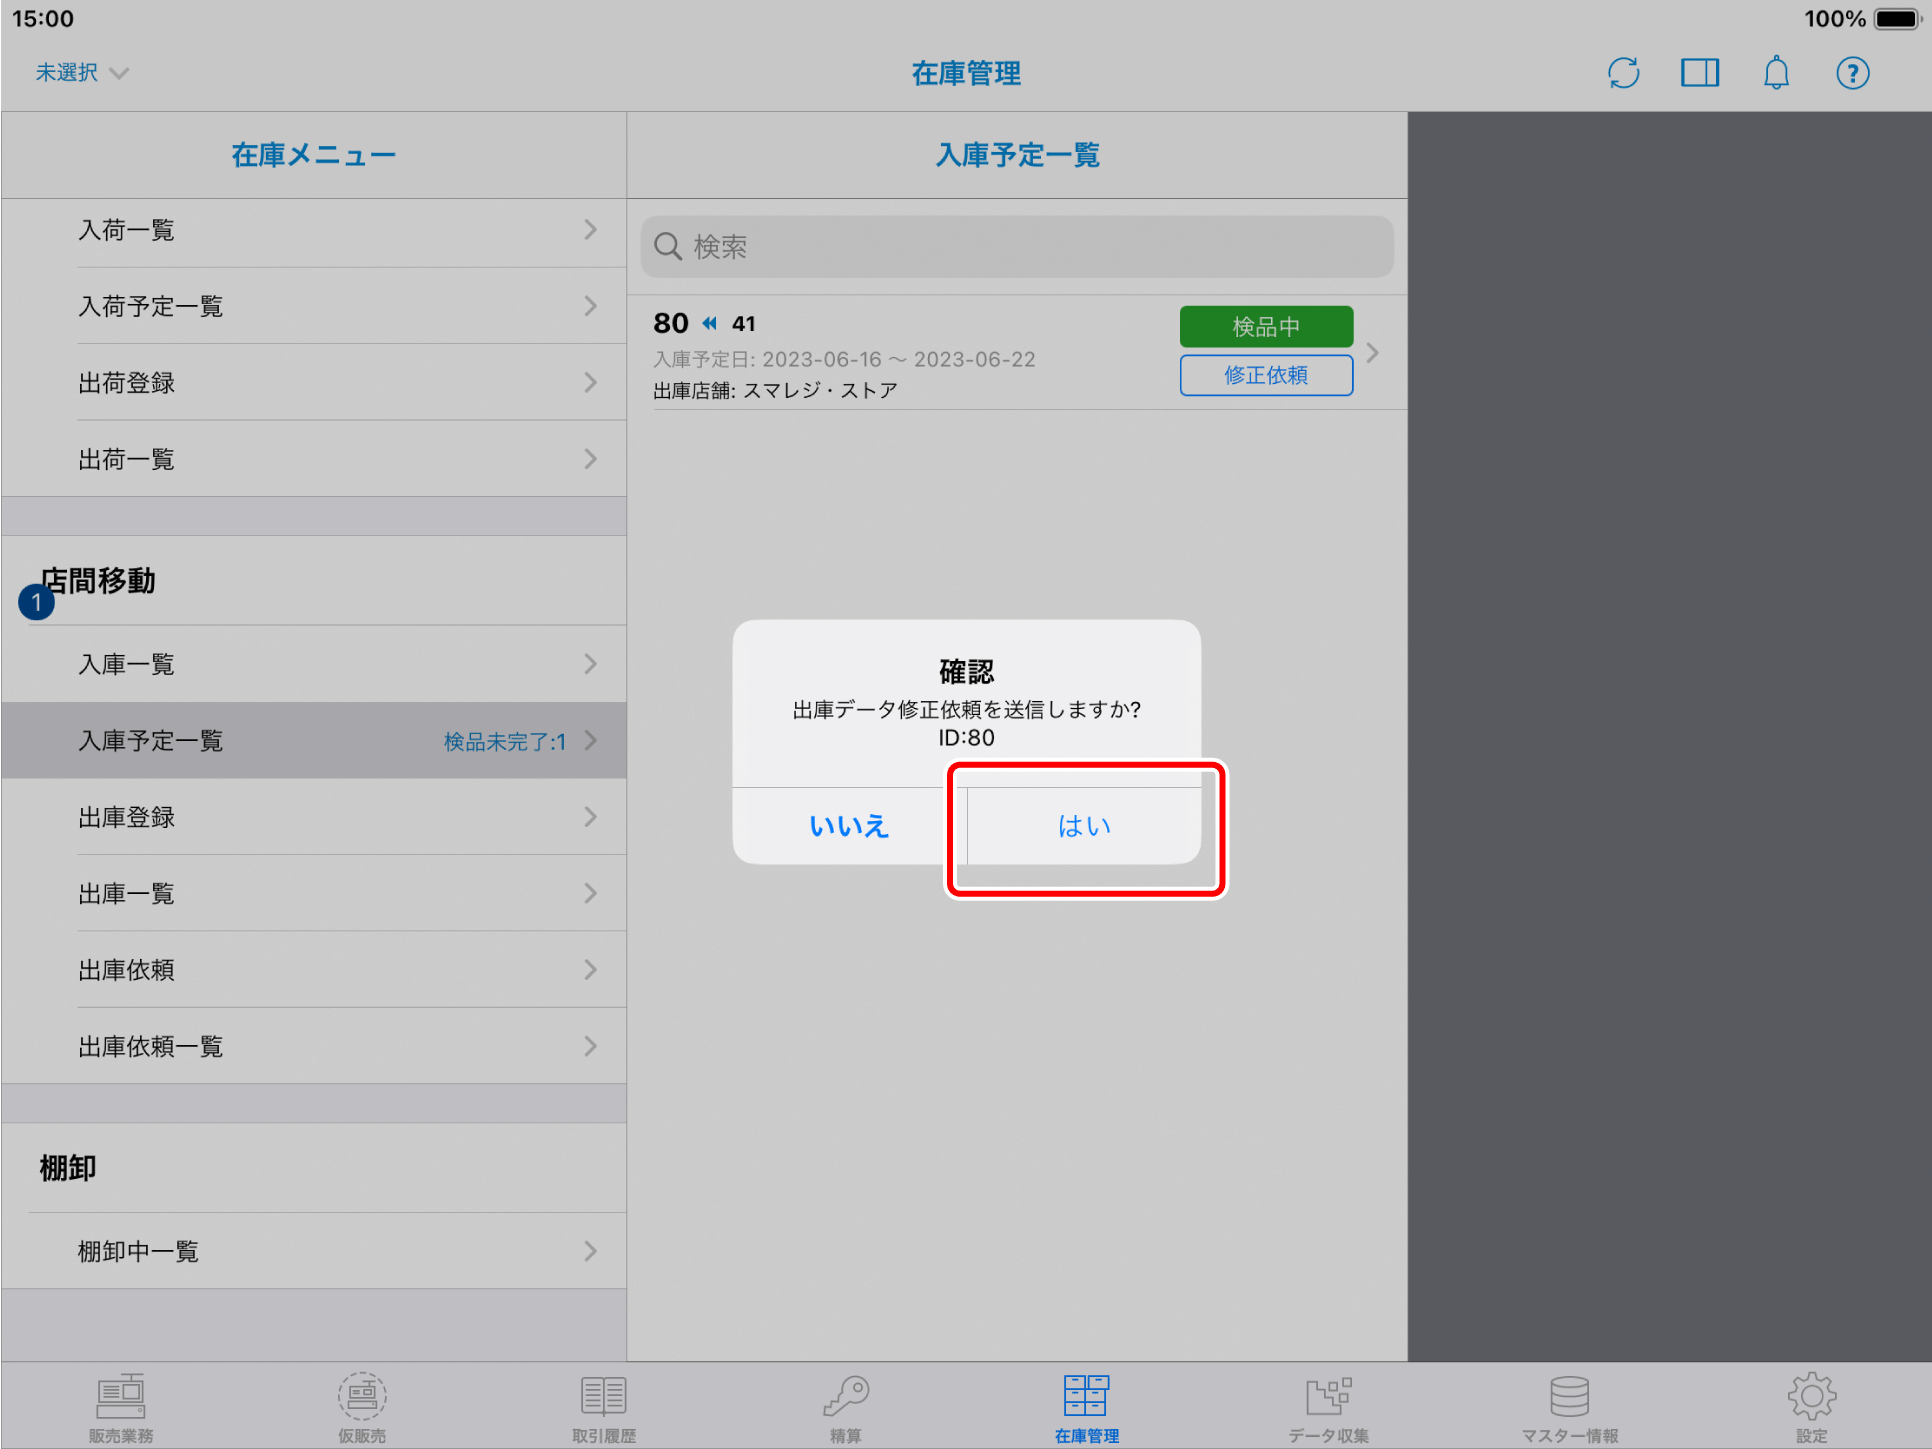Open the help question mark icon
1932x1449 pixels.
pyautogui.click(x=1852, y=73)
